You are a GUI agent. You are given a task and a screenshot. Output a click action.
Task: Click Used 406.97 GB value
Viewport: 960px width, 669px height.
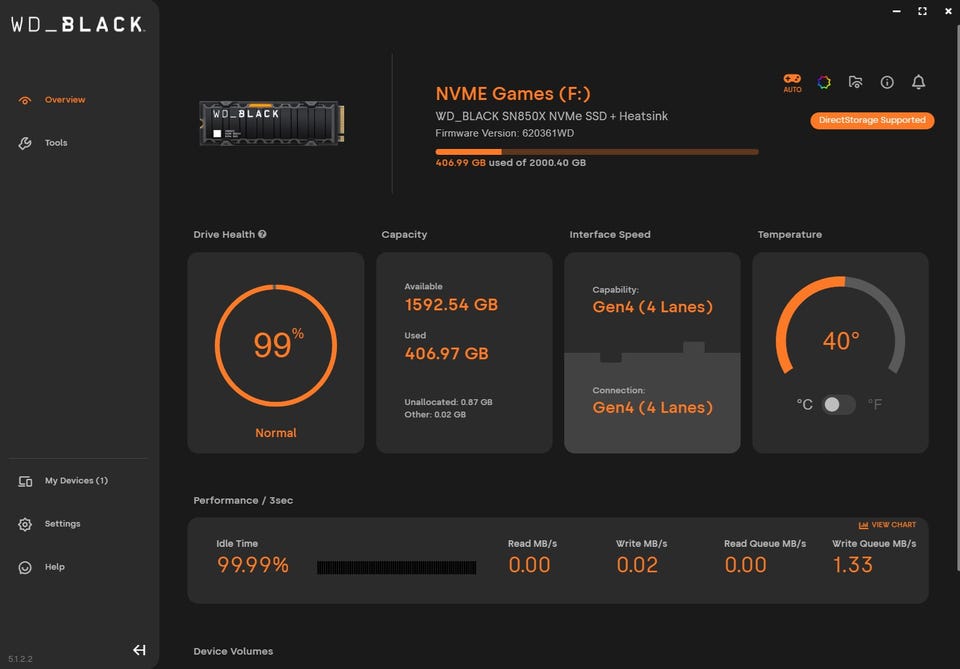click(446, 354)
